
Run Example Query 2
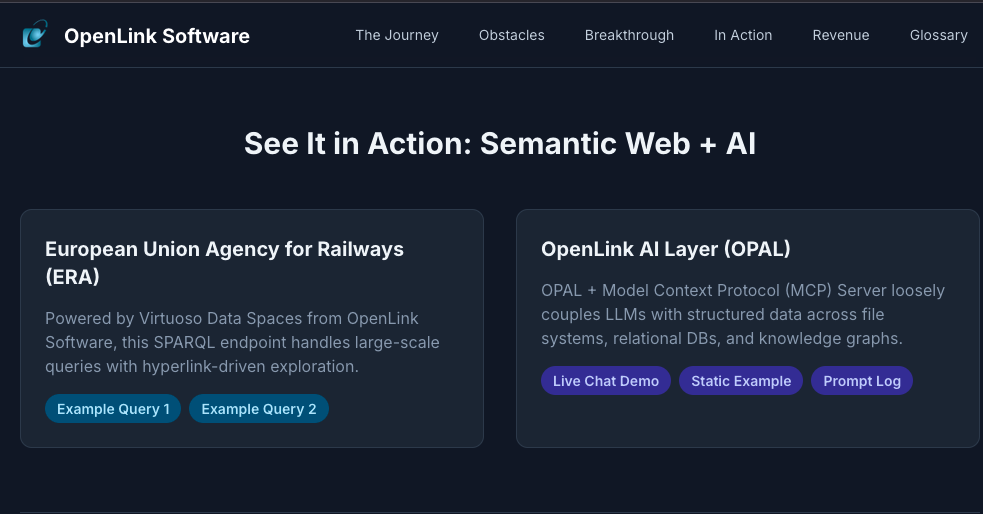[259, 409]
